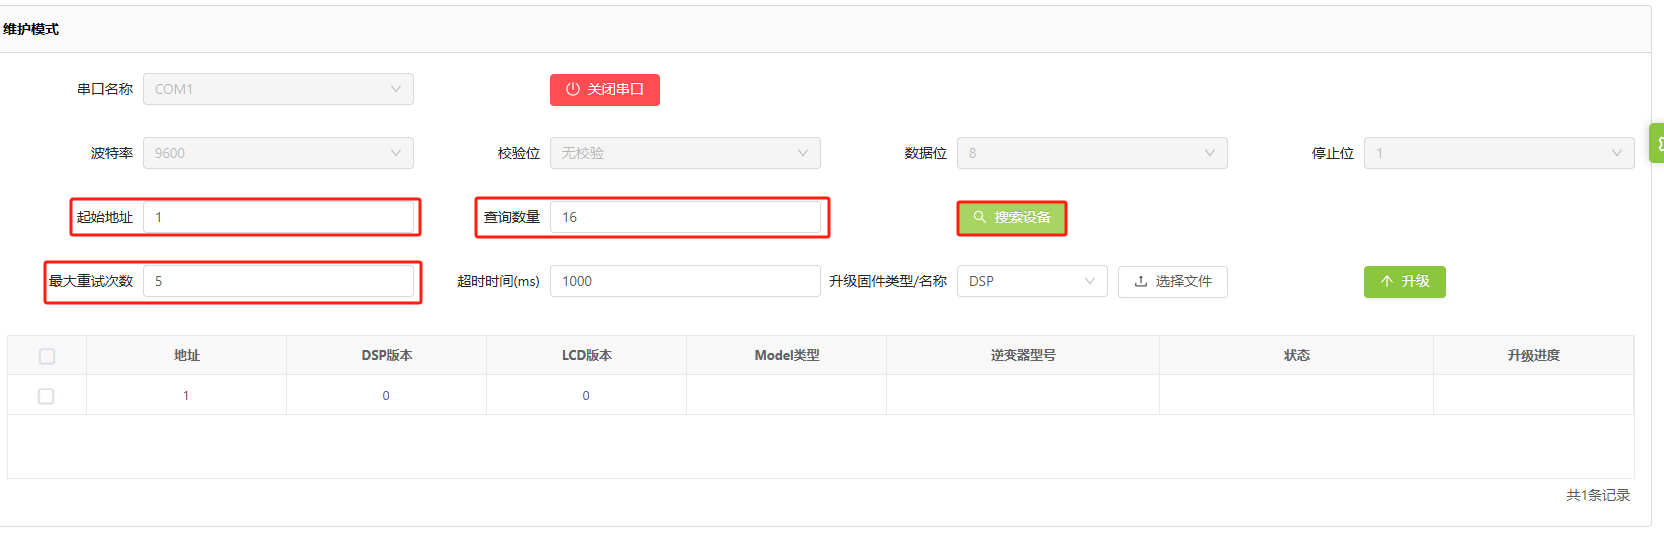Viewport: 1664px width, 536px height.
Task: Click the upload icon beside 选择文件
Action: tap(1141, 281)
